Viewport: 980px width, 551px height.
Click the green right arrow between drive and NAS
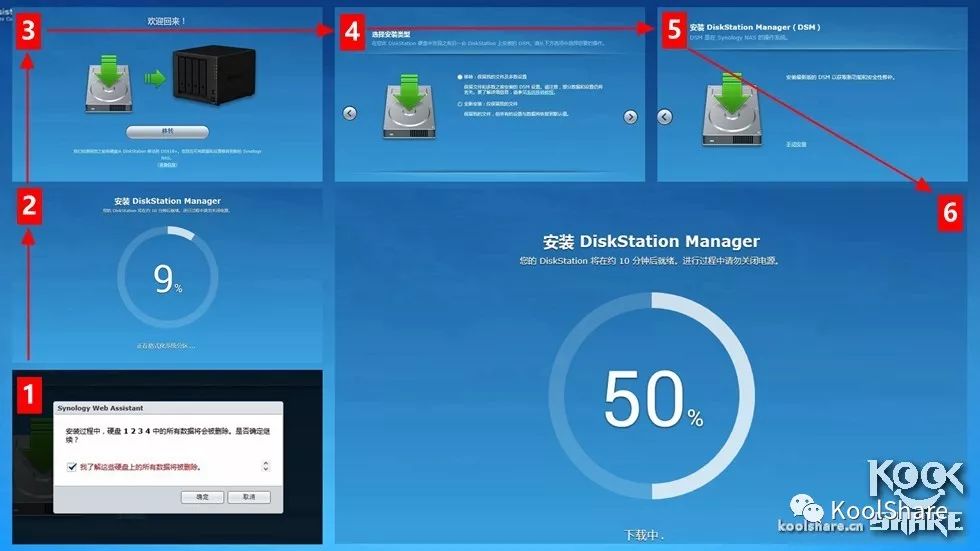(156, 79)
